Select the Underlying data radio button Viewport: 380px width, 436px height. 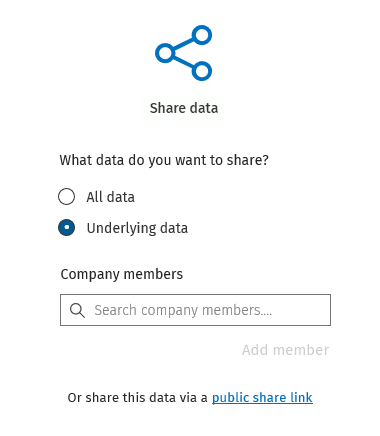(66, 228)
